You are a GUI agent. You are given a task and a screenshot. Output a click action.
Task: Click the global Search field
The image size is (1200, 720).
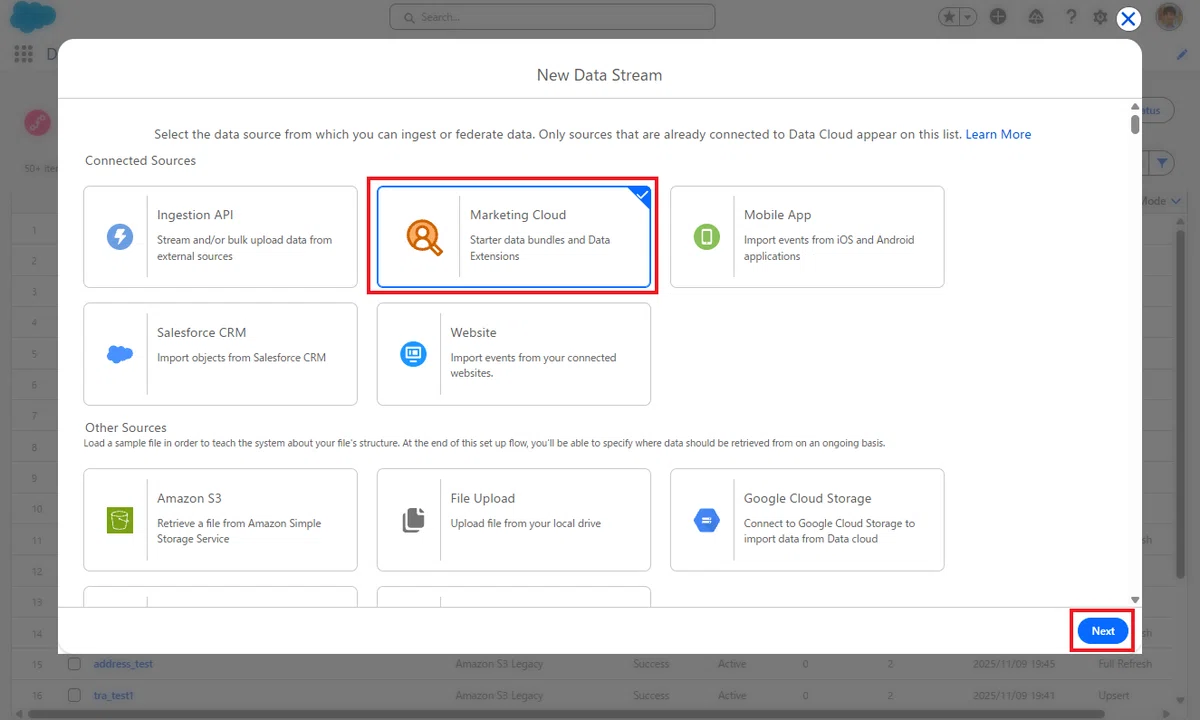pos(552,17)
